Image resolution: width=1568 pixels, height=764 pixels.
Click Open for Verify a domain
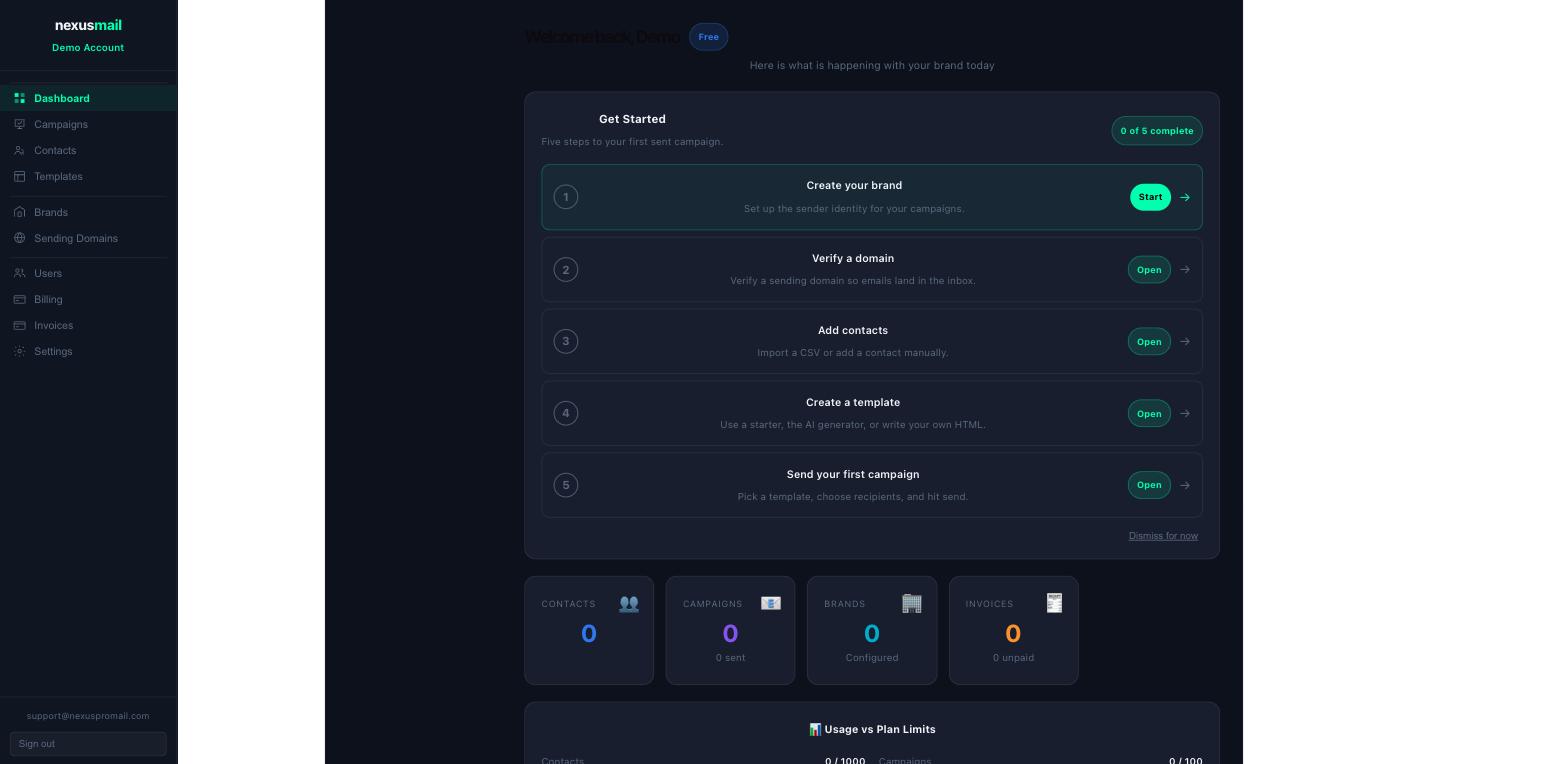(1149, 269)
